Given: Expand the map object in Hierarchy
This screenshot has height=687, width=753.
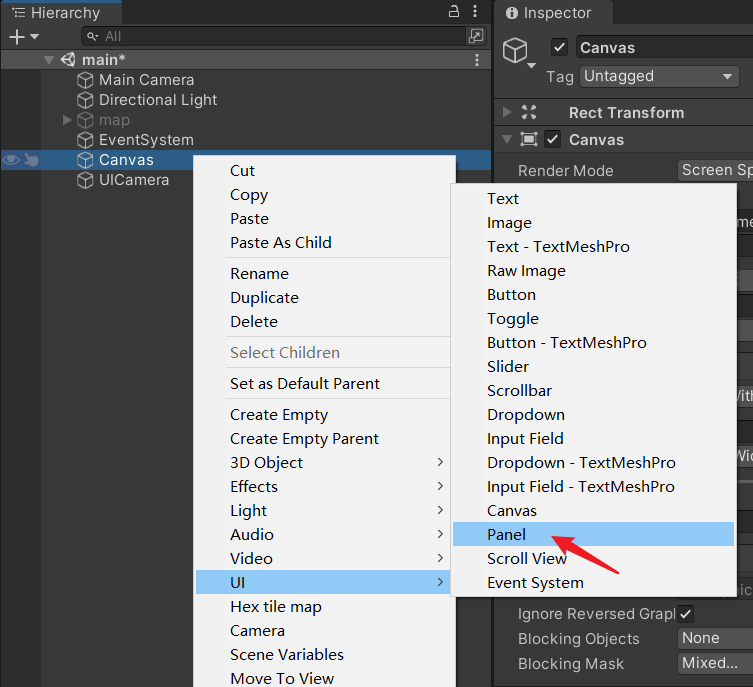Looking at the screenshot, I should (x=67, y=120).
